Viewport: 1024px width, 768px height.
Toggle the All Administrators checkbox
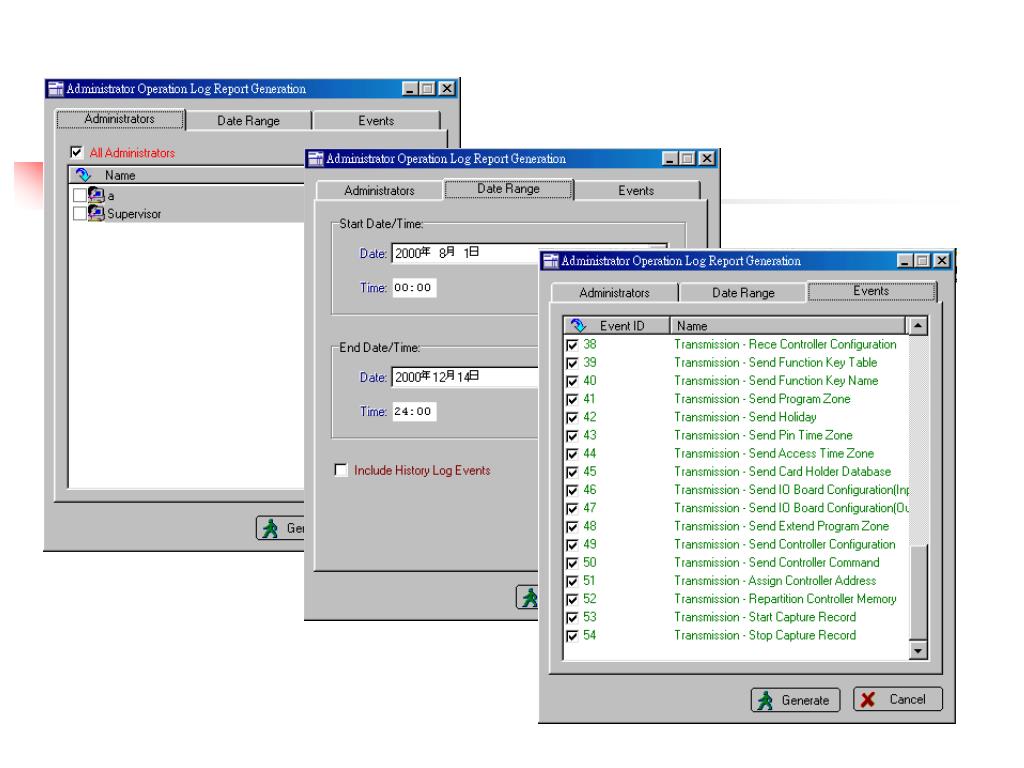click(x=77, y=152)
